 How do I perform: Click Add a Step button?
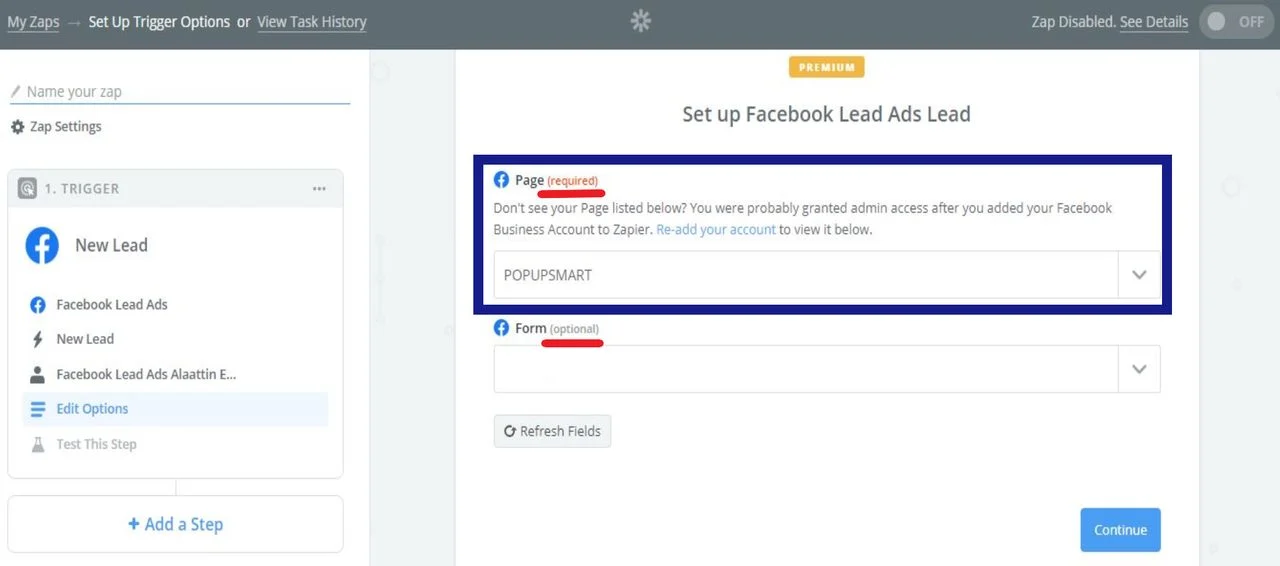pyautogui.click(x=175, y=524)
